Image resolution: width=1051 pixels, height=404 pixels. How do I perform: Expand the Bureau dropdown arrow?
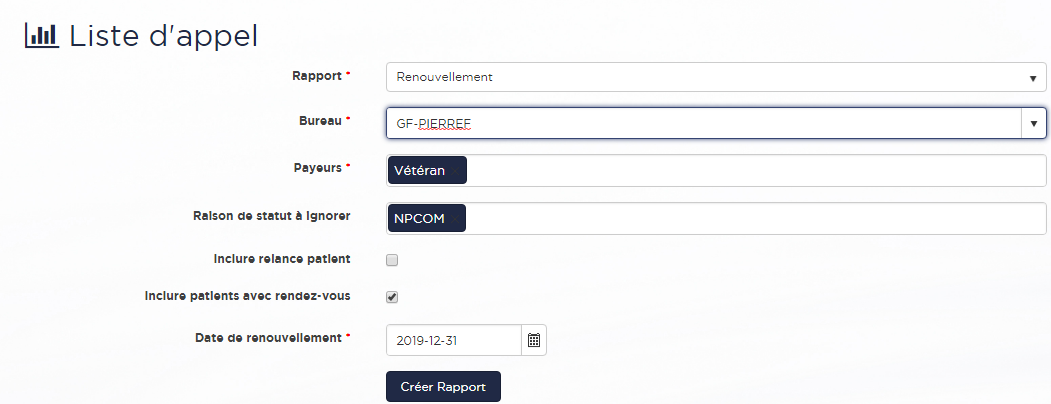(1033, 123)
